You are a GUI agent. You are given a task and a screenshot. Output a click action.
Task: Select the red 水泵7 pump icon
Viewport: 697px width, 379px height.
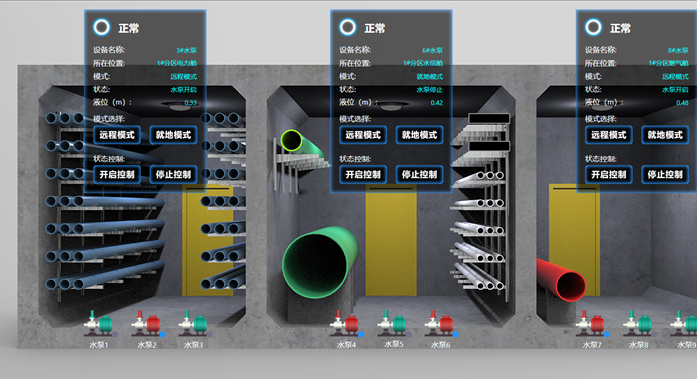pyautogui.click(x=590, y=323)
